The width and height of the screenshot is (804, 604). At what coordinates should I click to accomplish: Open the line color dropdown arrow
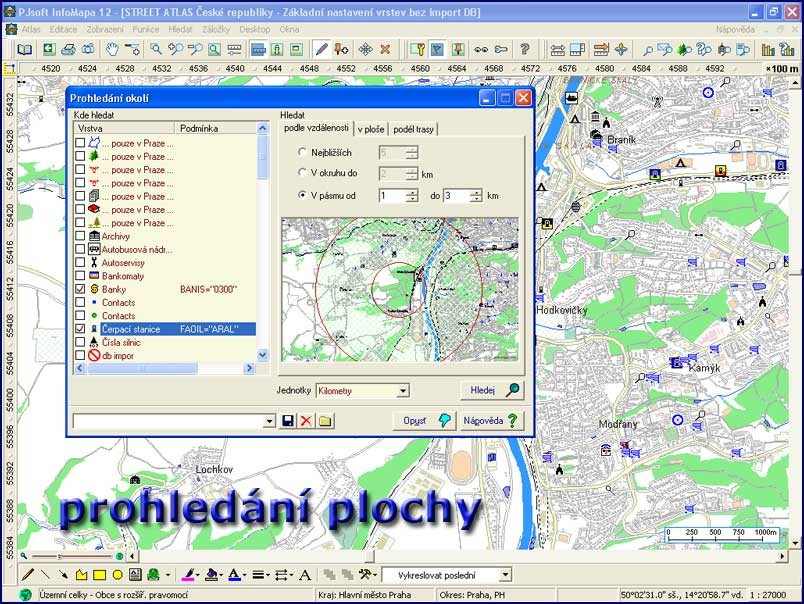pos(198,575)
